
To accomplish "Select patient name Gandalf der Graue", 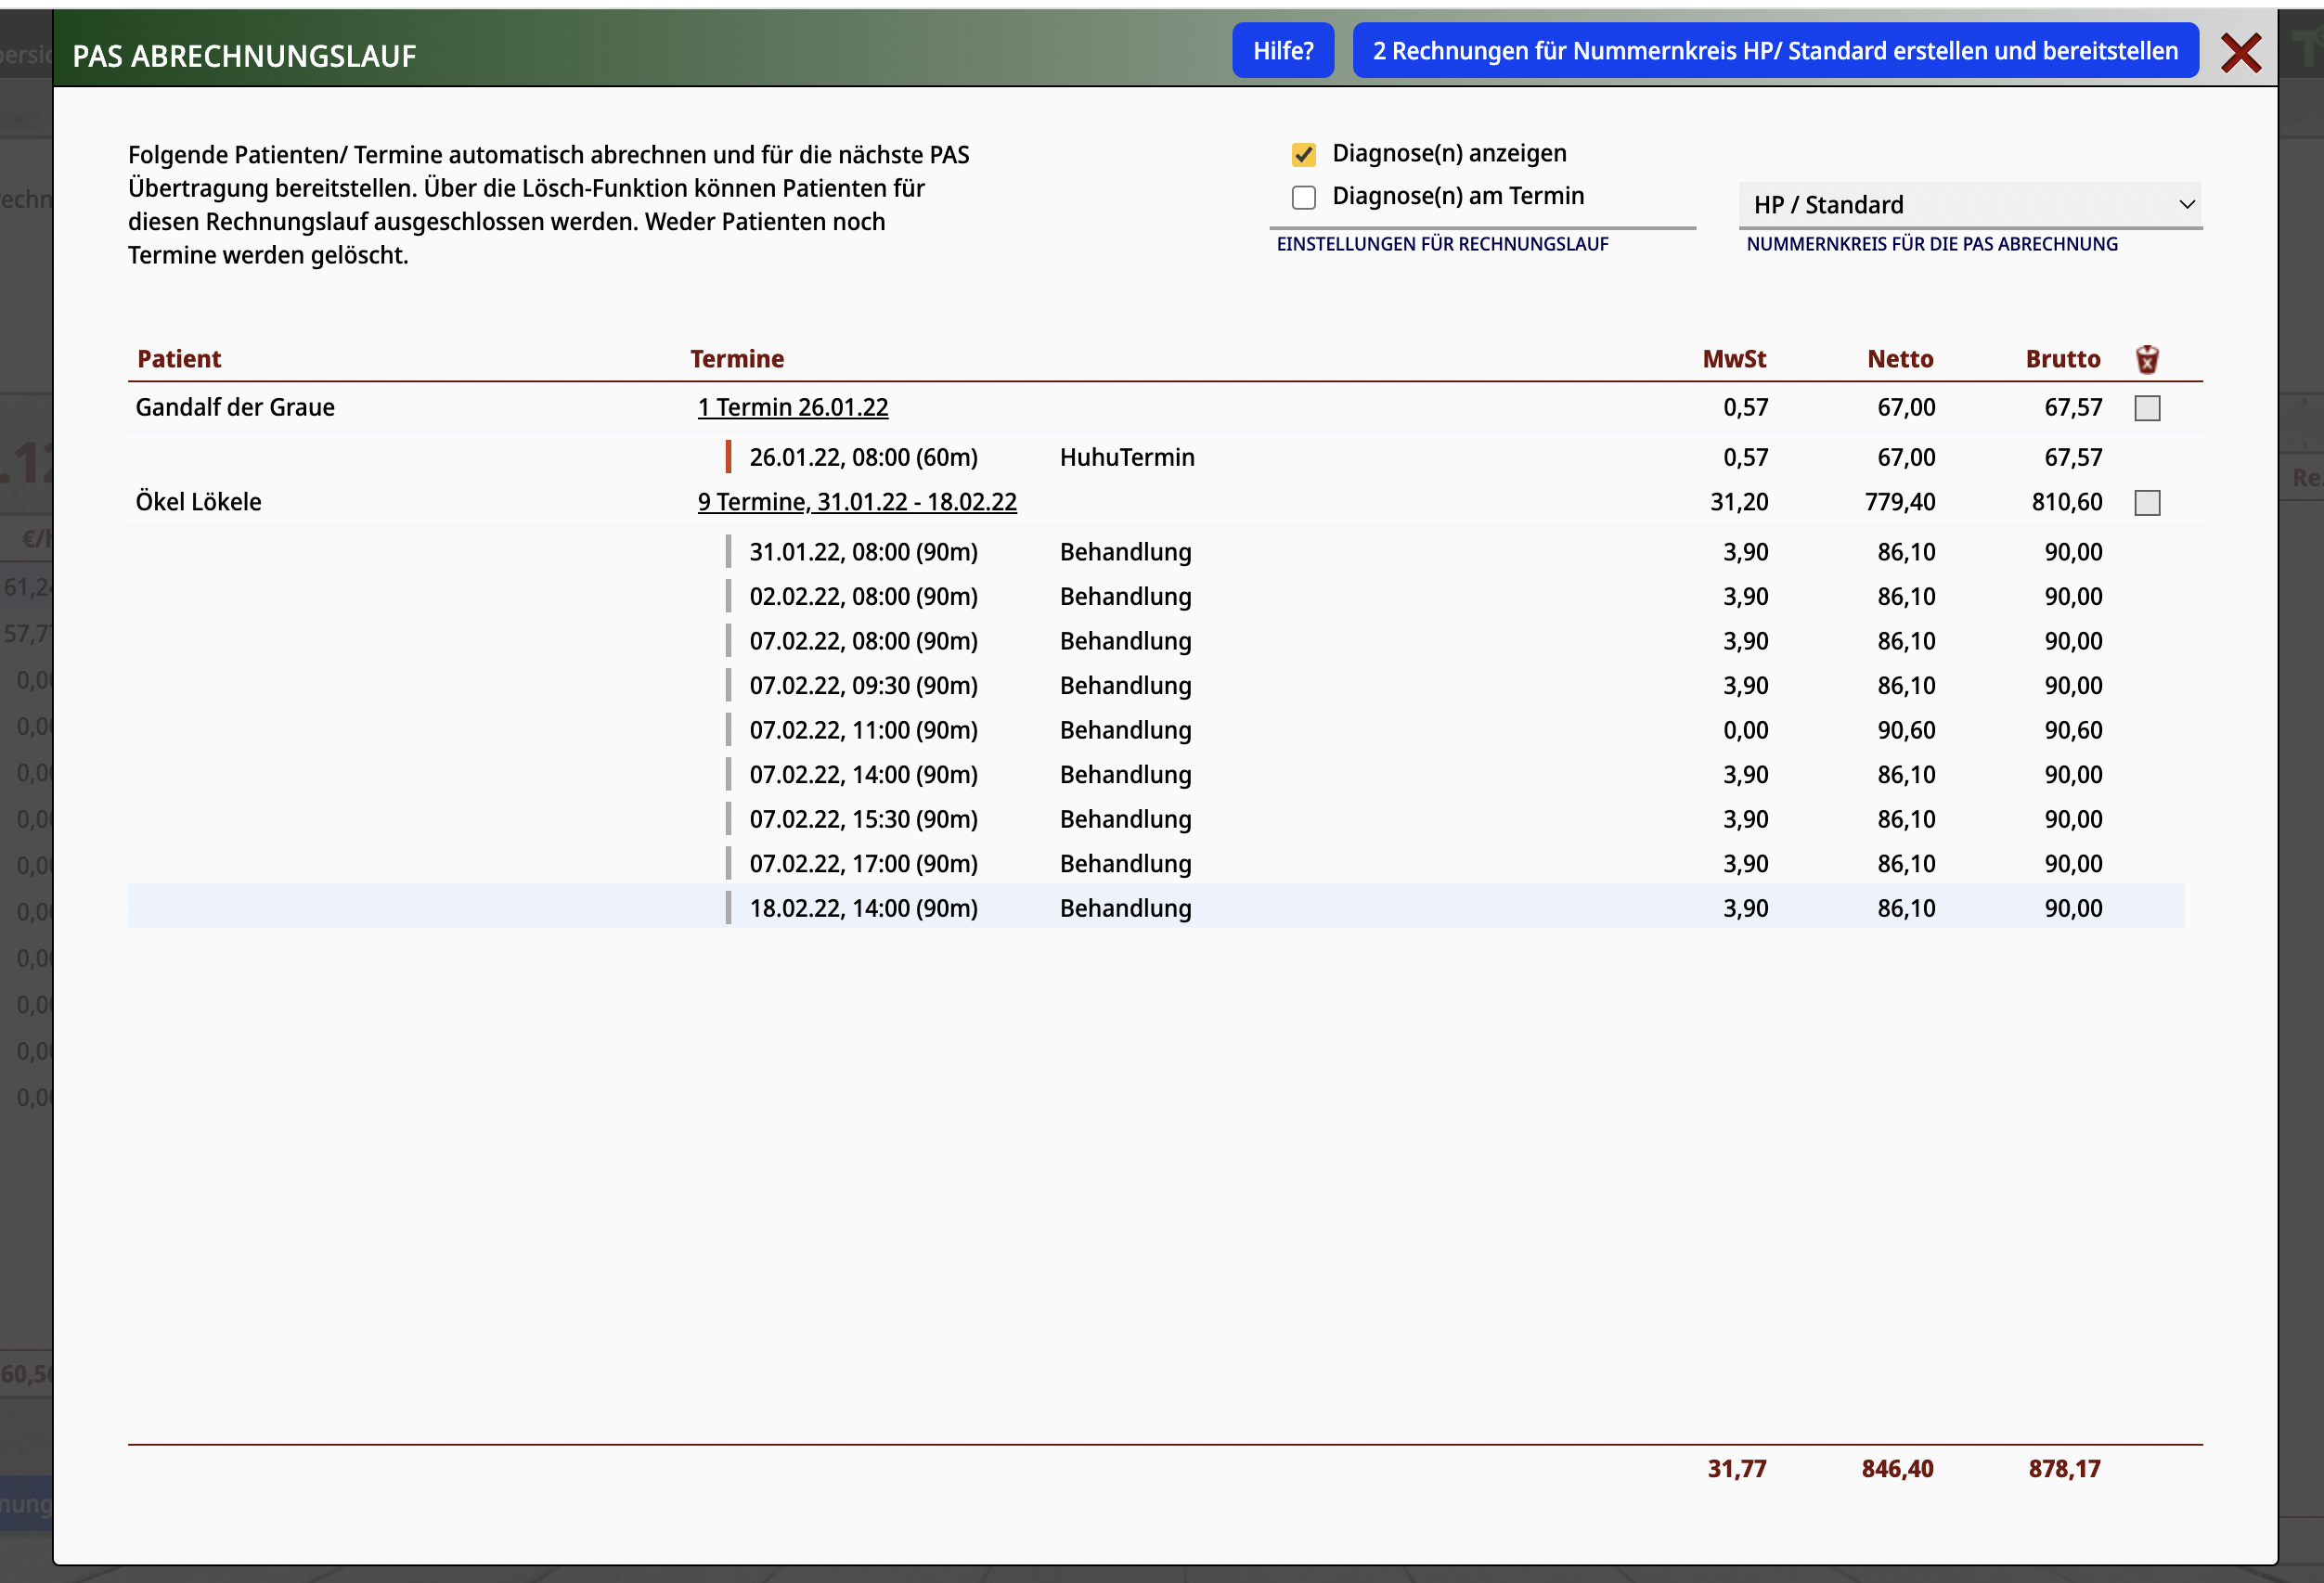I will (235, 407).
